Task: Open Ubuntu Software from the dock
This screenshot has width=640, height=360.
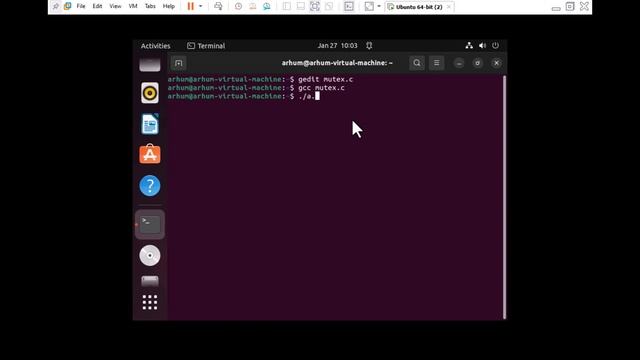Action: tap(150, 154)
